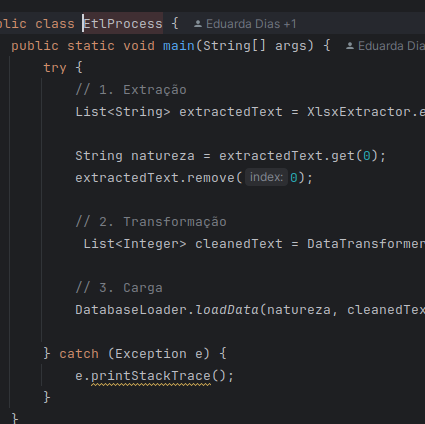
Task: Click the try keyword
Action: 55,68
